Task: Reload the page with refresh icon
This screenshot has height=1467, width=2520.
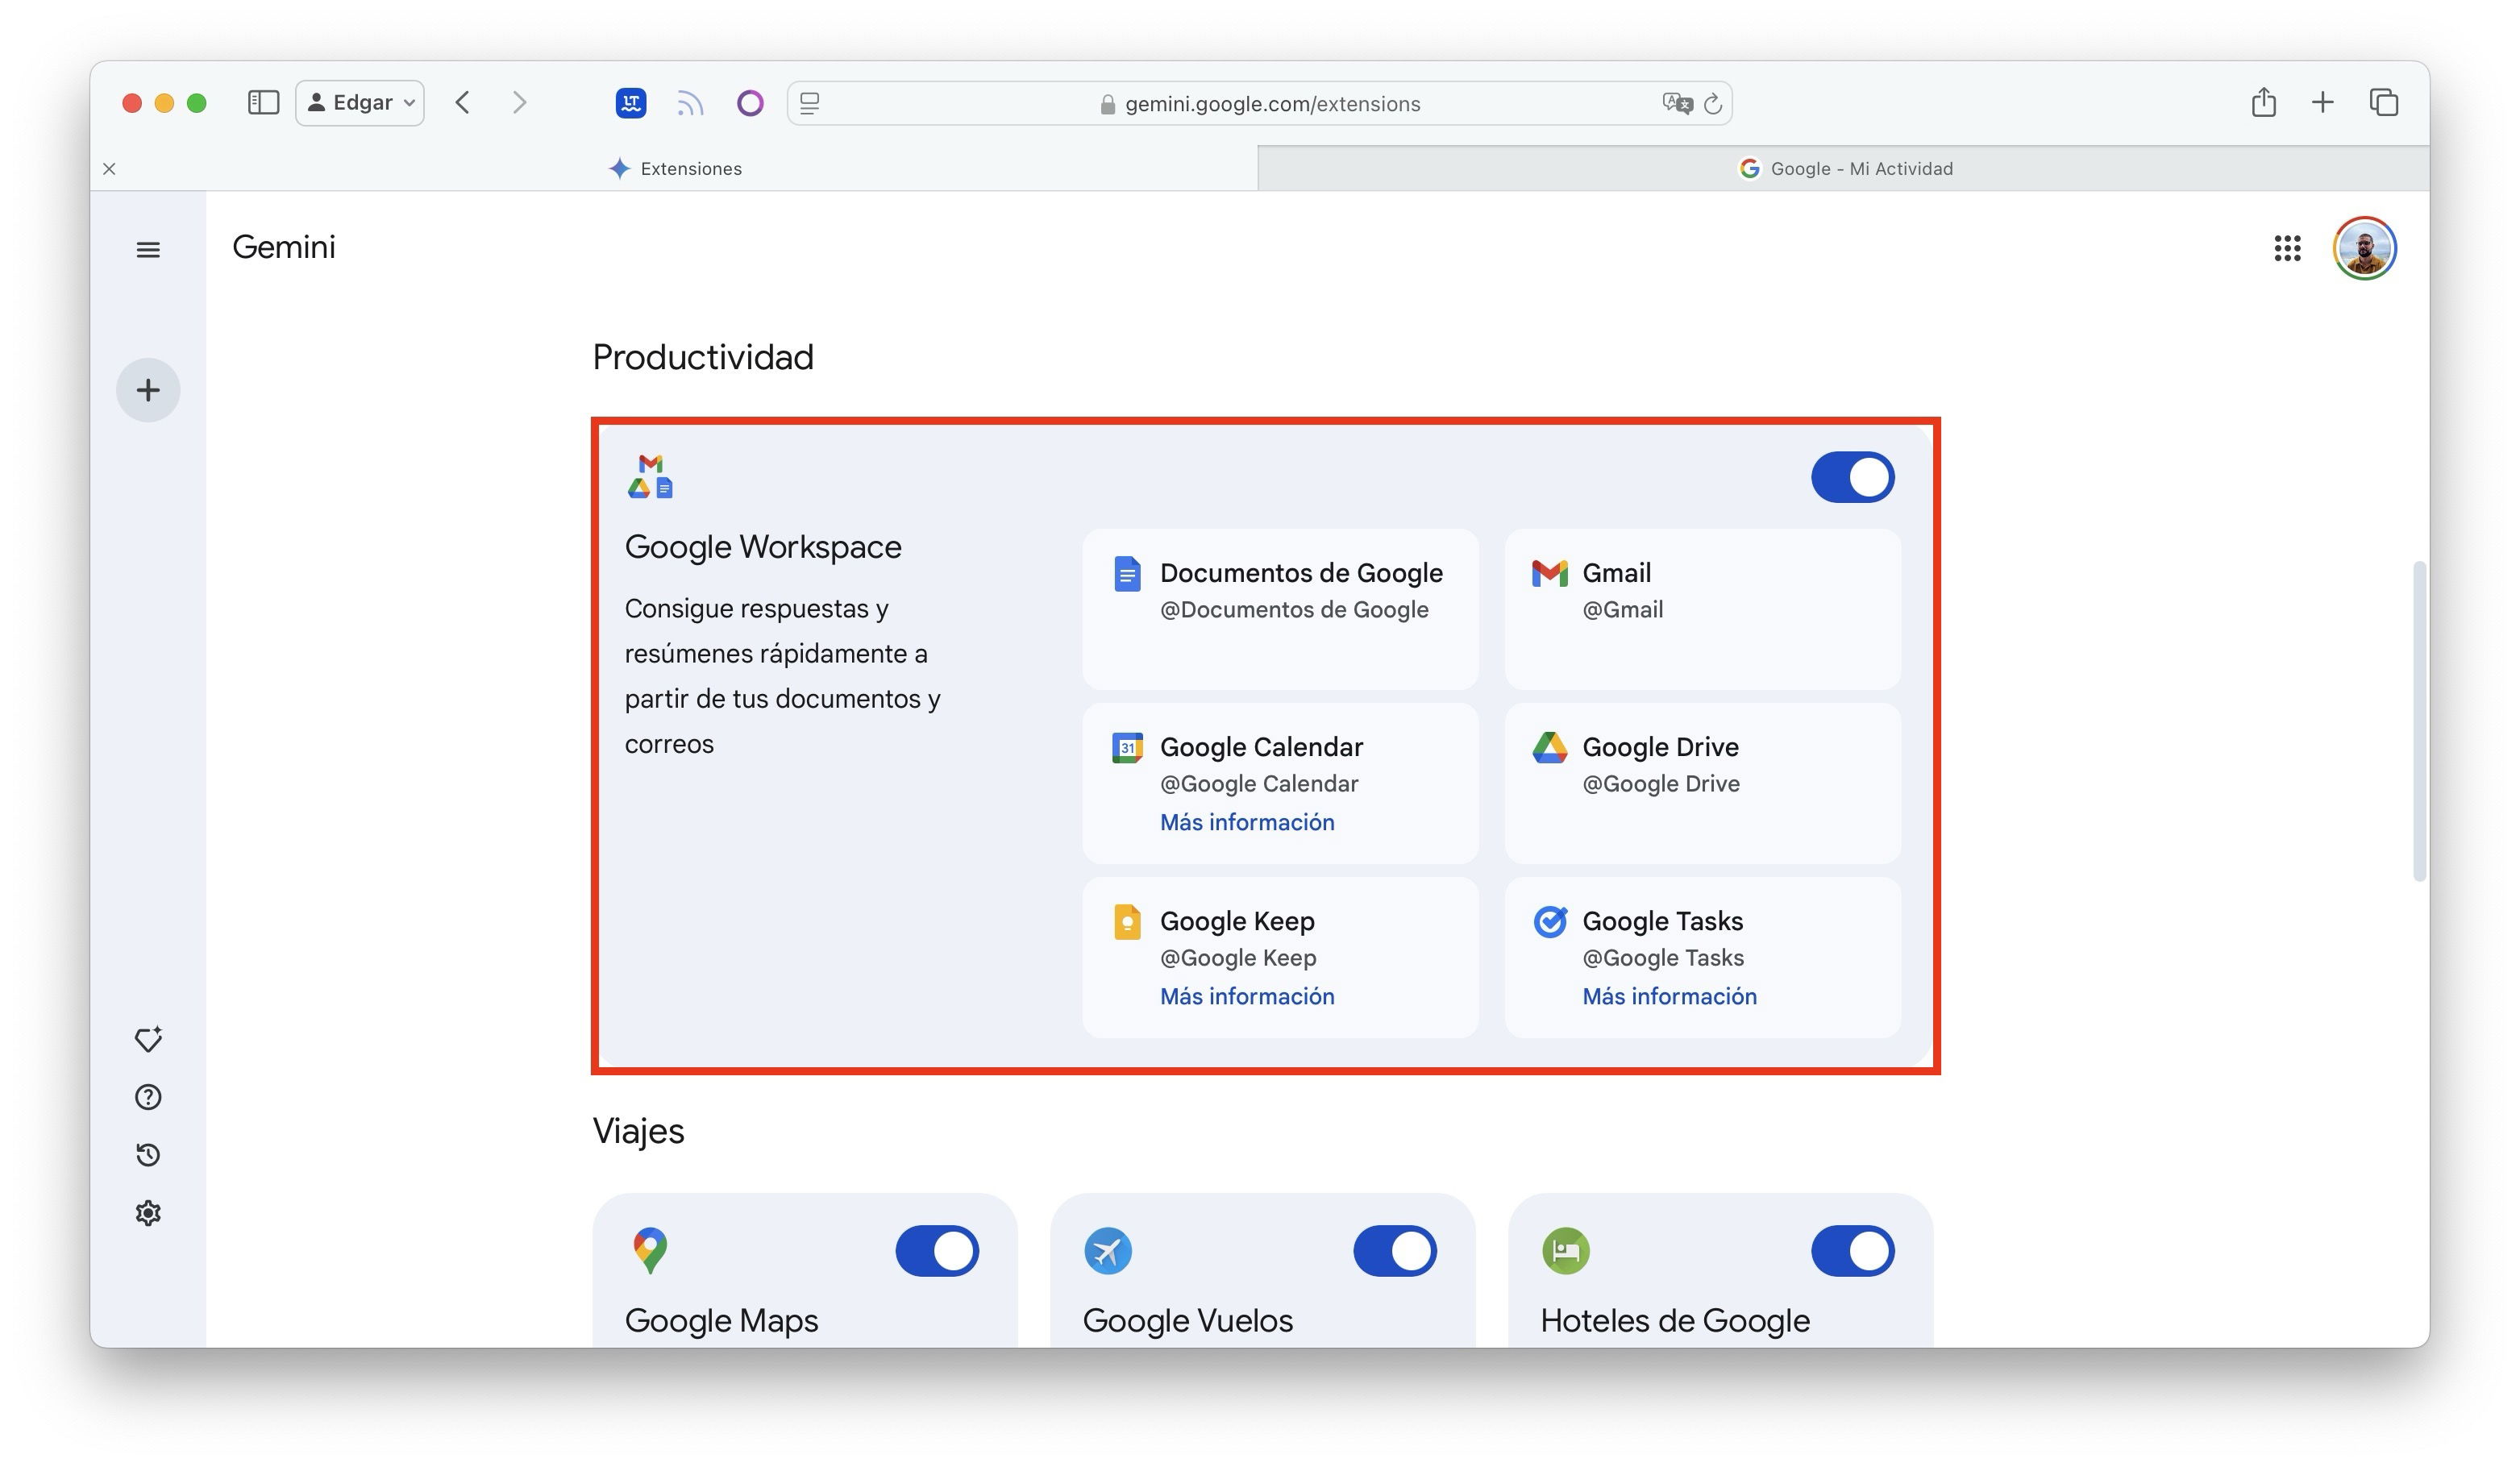Action: coord(1713,104)
